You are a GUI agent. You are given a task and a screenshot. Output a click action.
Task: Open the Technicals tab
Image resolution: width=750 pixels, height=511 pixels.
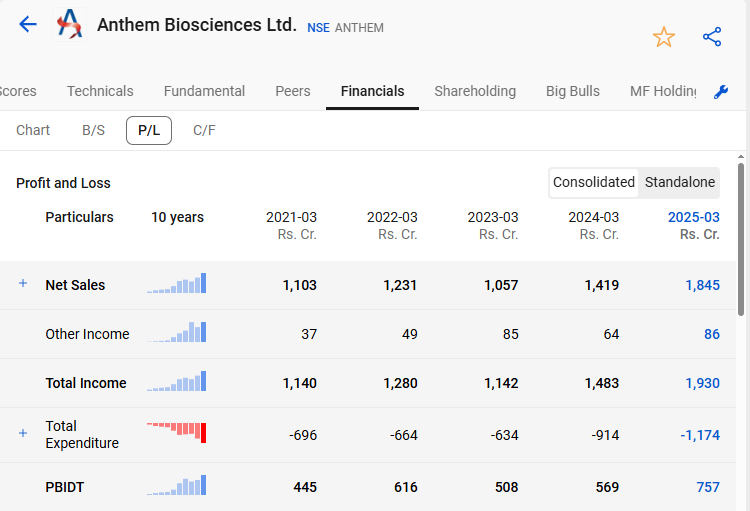pos(100,91)
